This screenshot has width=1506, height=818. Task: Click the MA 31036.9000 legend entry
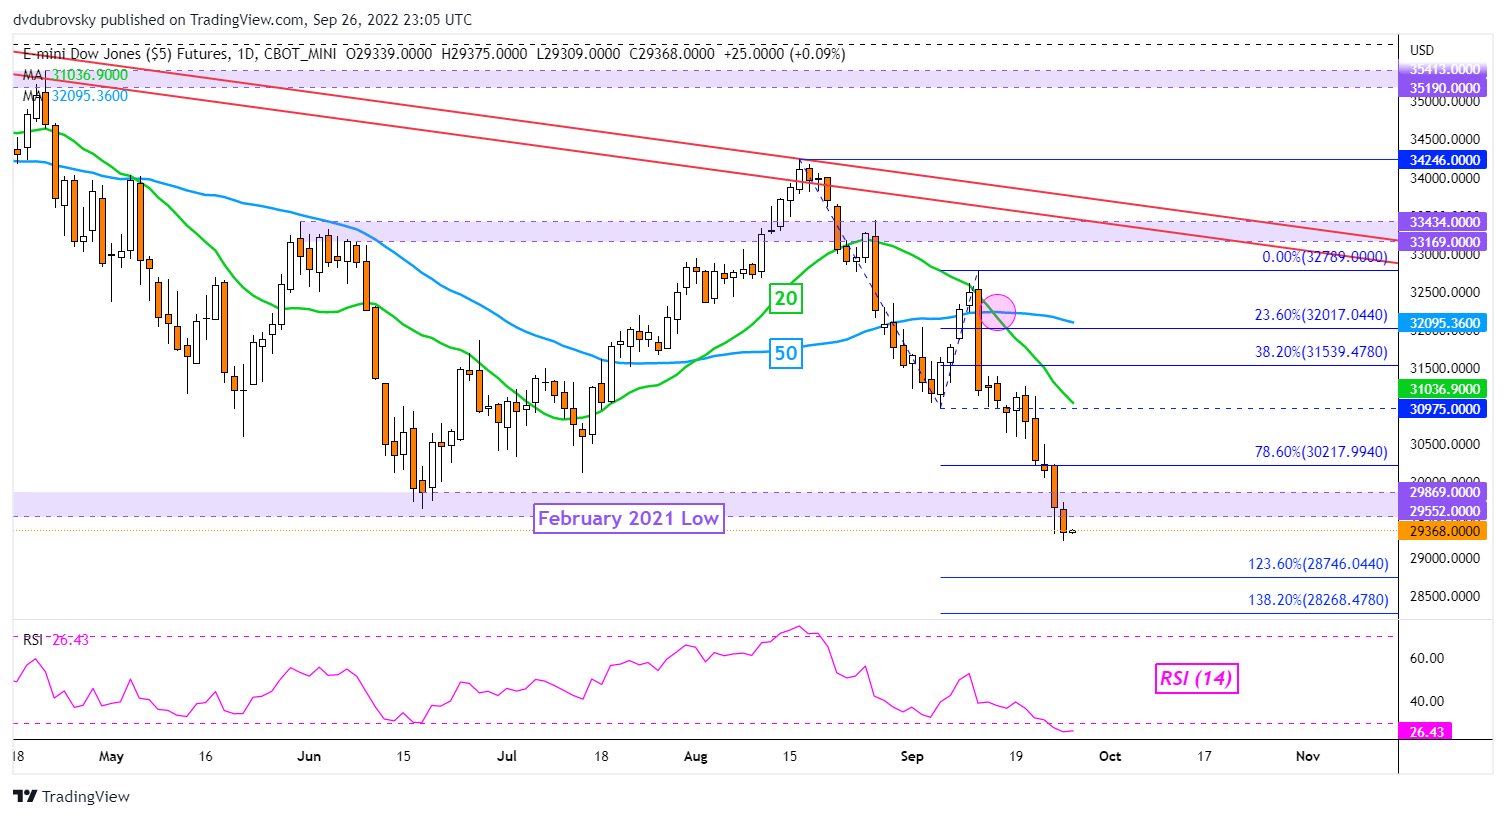pyautogui.click(x=76, y=75)
